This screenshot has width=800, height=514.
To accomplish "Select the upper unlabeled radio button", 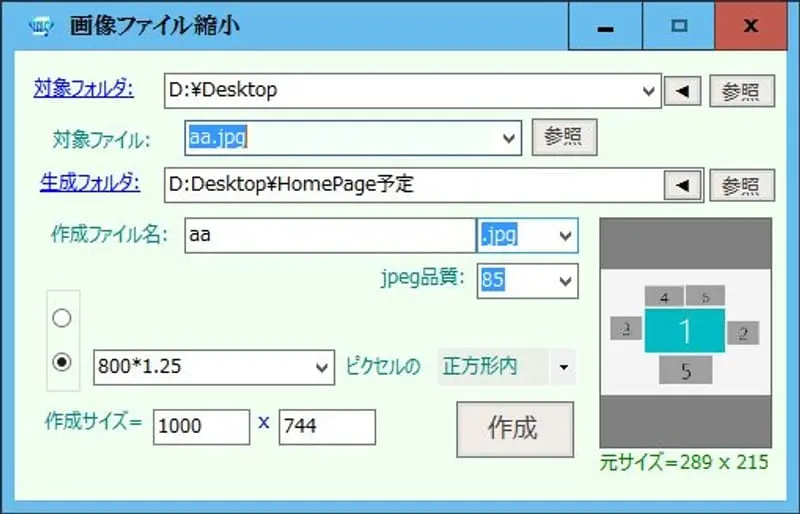I will click(62, 318).
